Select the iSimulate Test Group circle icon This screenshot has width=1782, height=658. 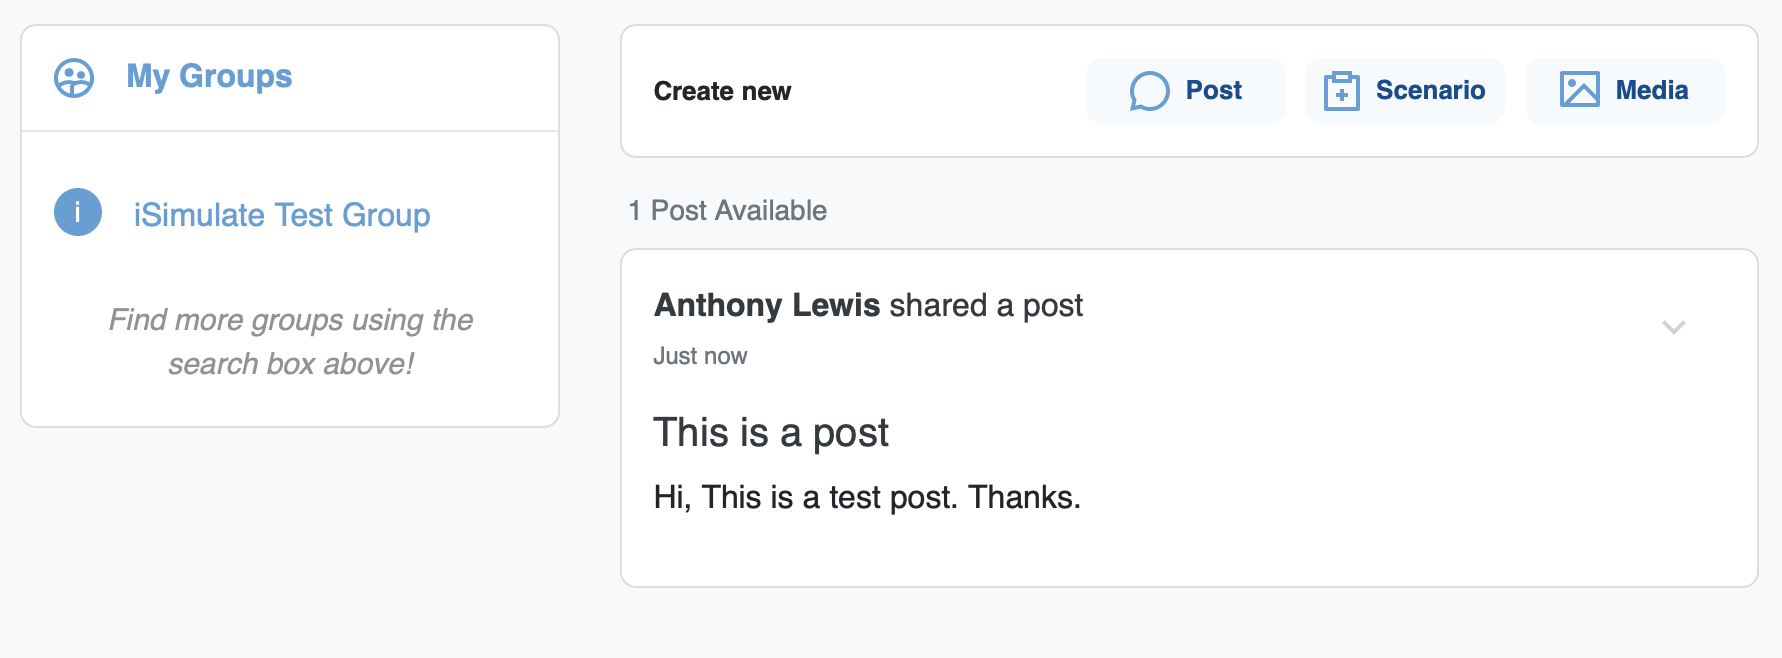point(77,212)
